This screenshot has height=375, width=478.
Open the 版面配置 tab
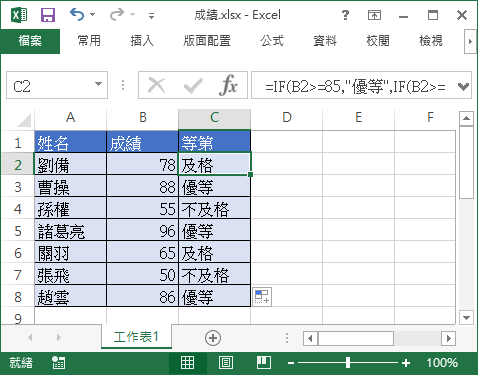tap(207, 41)
